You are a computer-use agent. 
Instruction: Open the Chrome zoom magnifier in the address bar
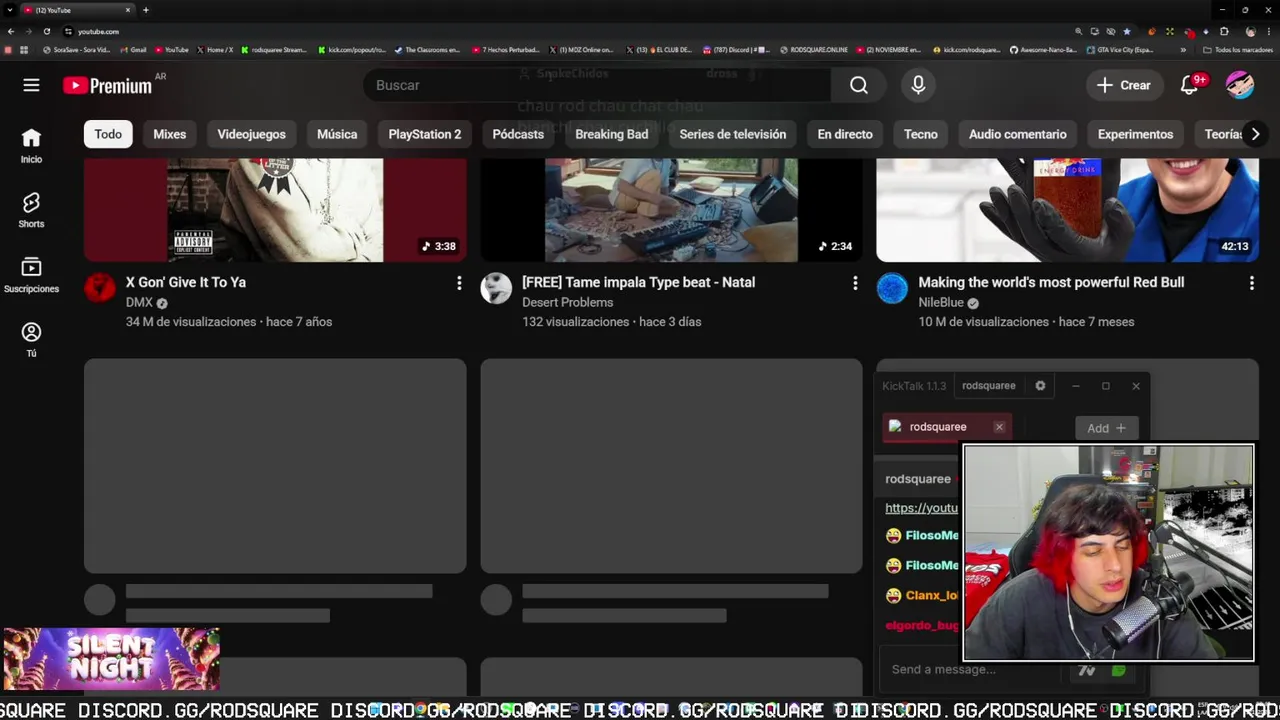[x=1078, y=31]
